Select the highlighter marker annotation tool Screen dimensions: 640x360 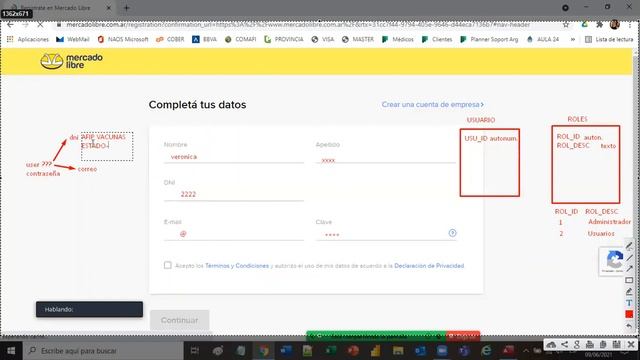pos(629,291)
